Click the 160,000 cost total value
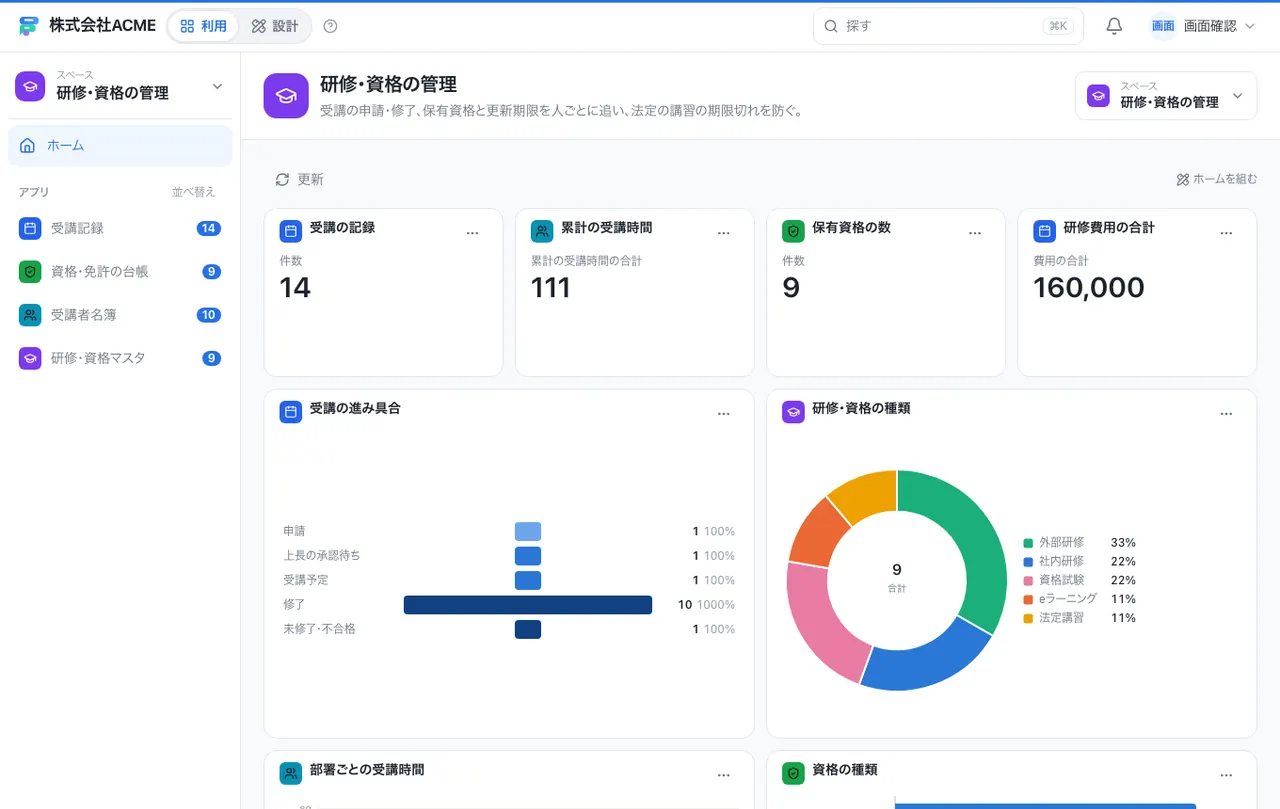The height and width of the screenshot is (809, 1280). [1089, 288]
